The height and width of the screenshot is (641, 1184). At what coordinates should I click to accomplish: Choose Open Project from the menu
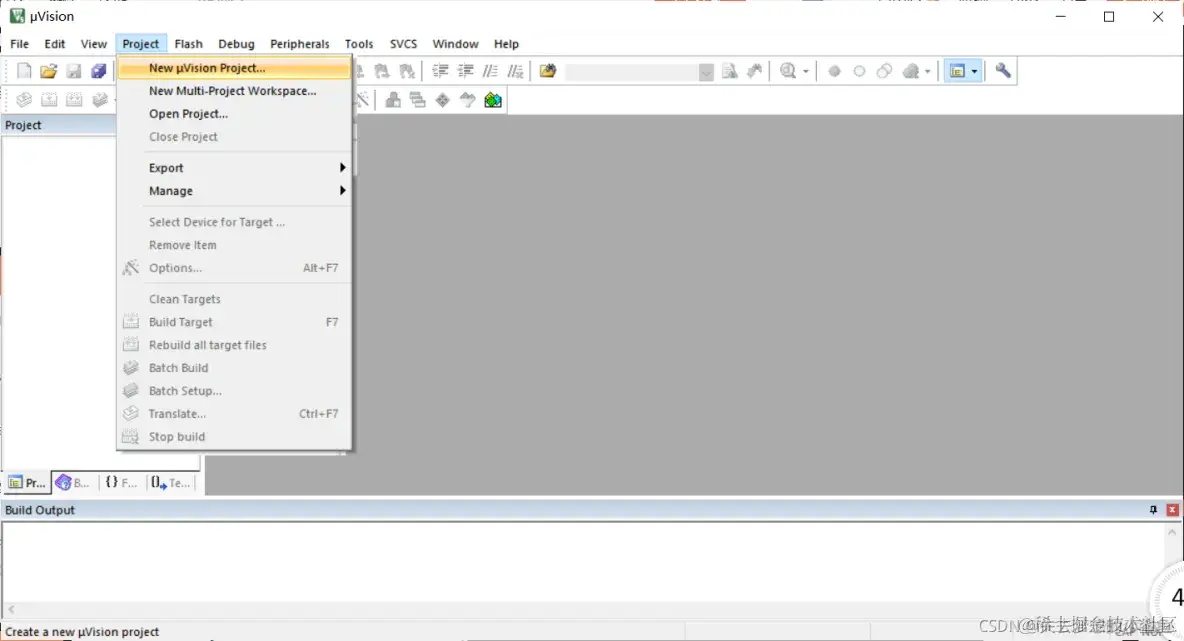[235, 114]
